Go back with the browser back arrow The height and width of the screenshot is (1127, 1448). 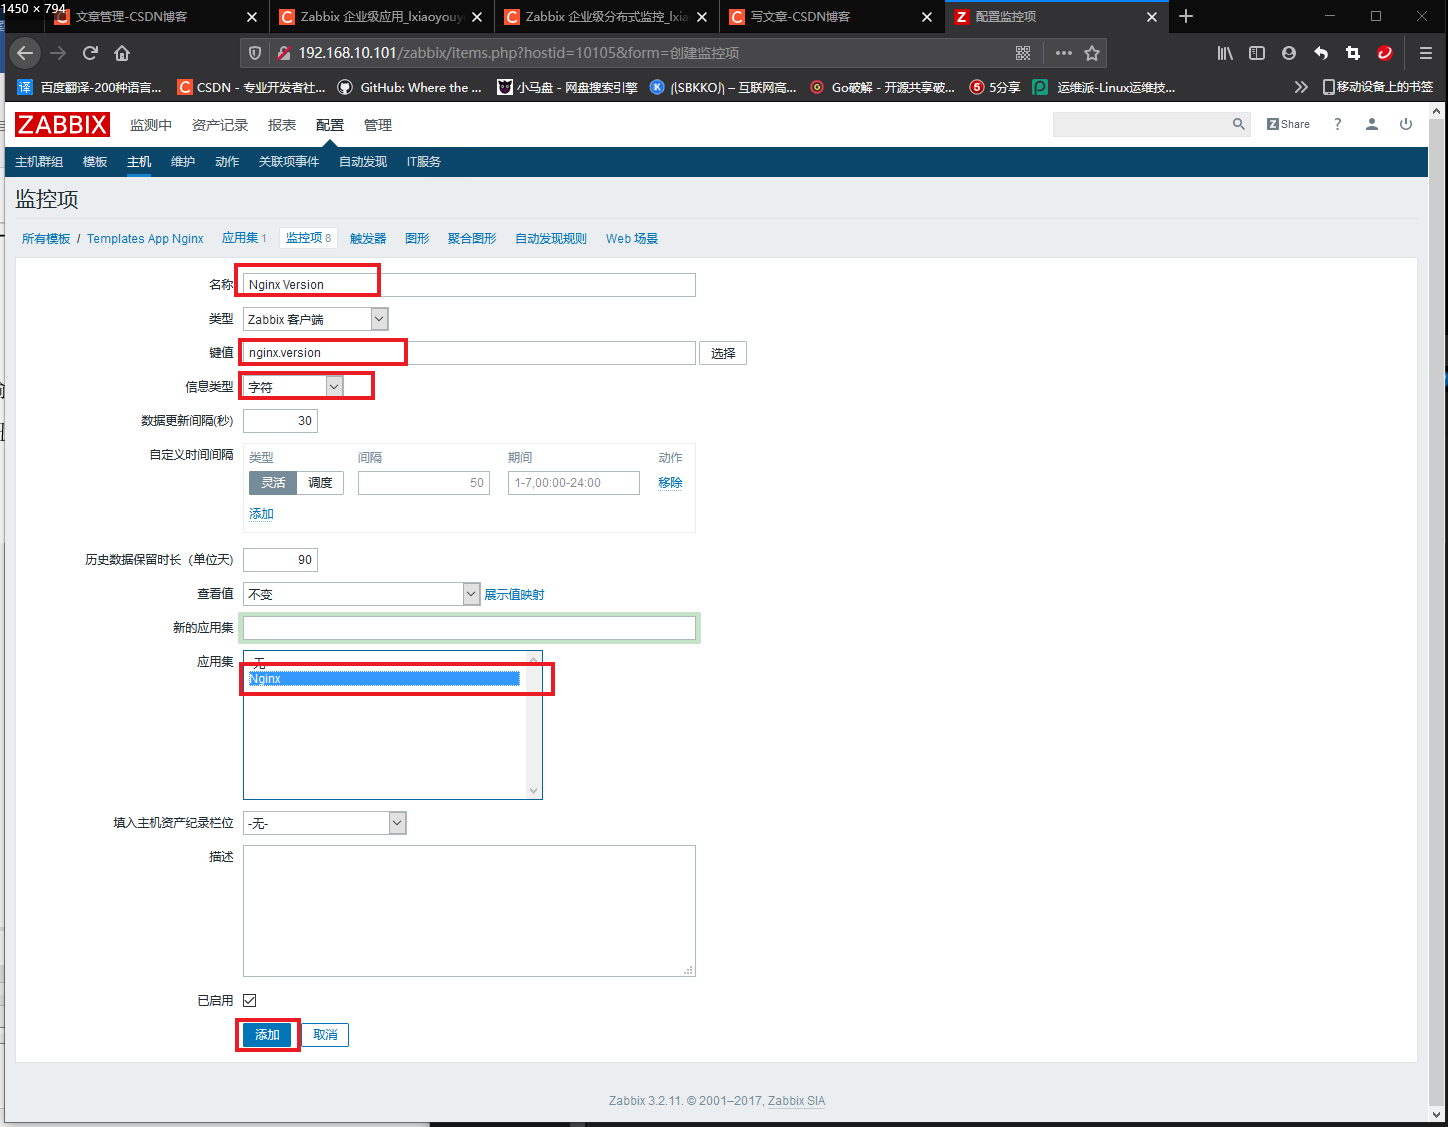click(x=25, y=53)
